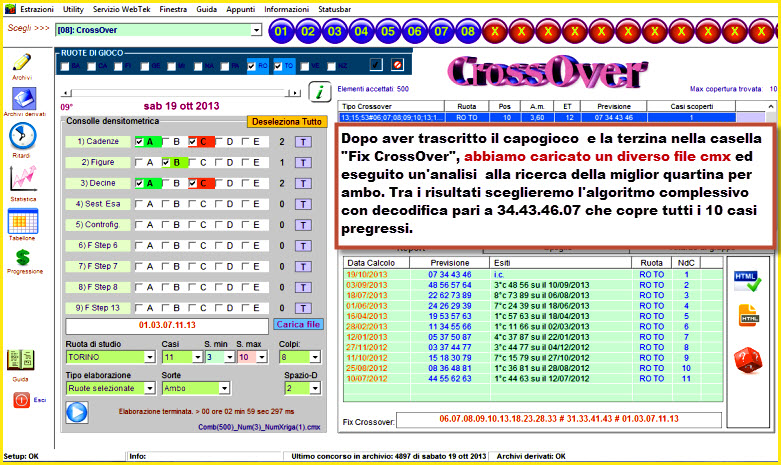
Task: Open the Colpi dropdown showing 8
Action: tap(315, 357)
